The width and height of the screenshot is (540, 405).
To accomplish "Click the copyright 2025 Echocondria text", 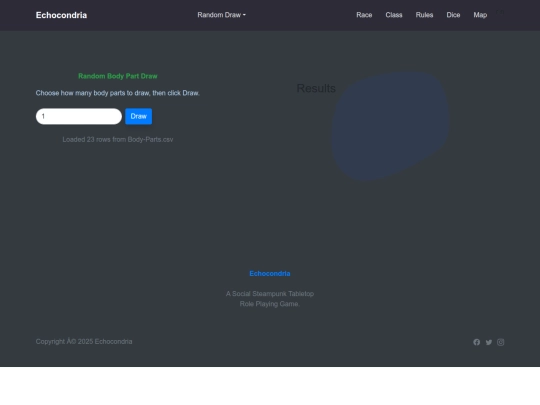I will click(84, 342).
